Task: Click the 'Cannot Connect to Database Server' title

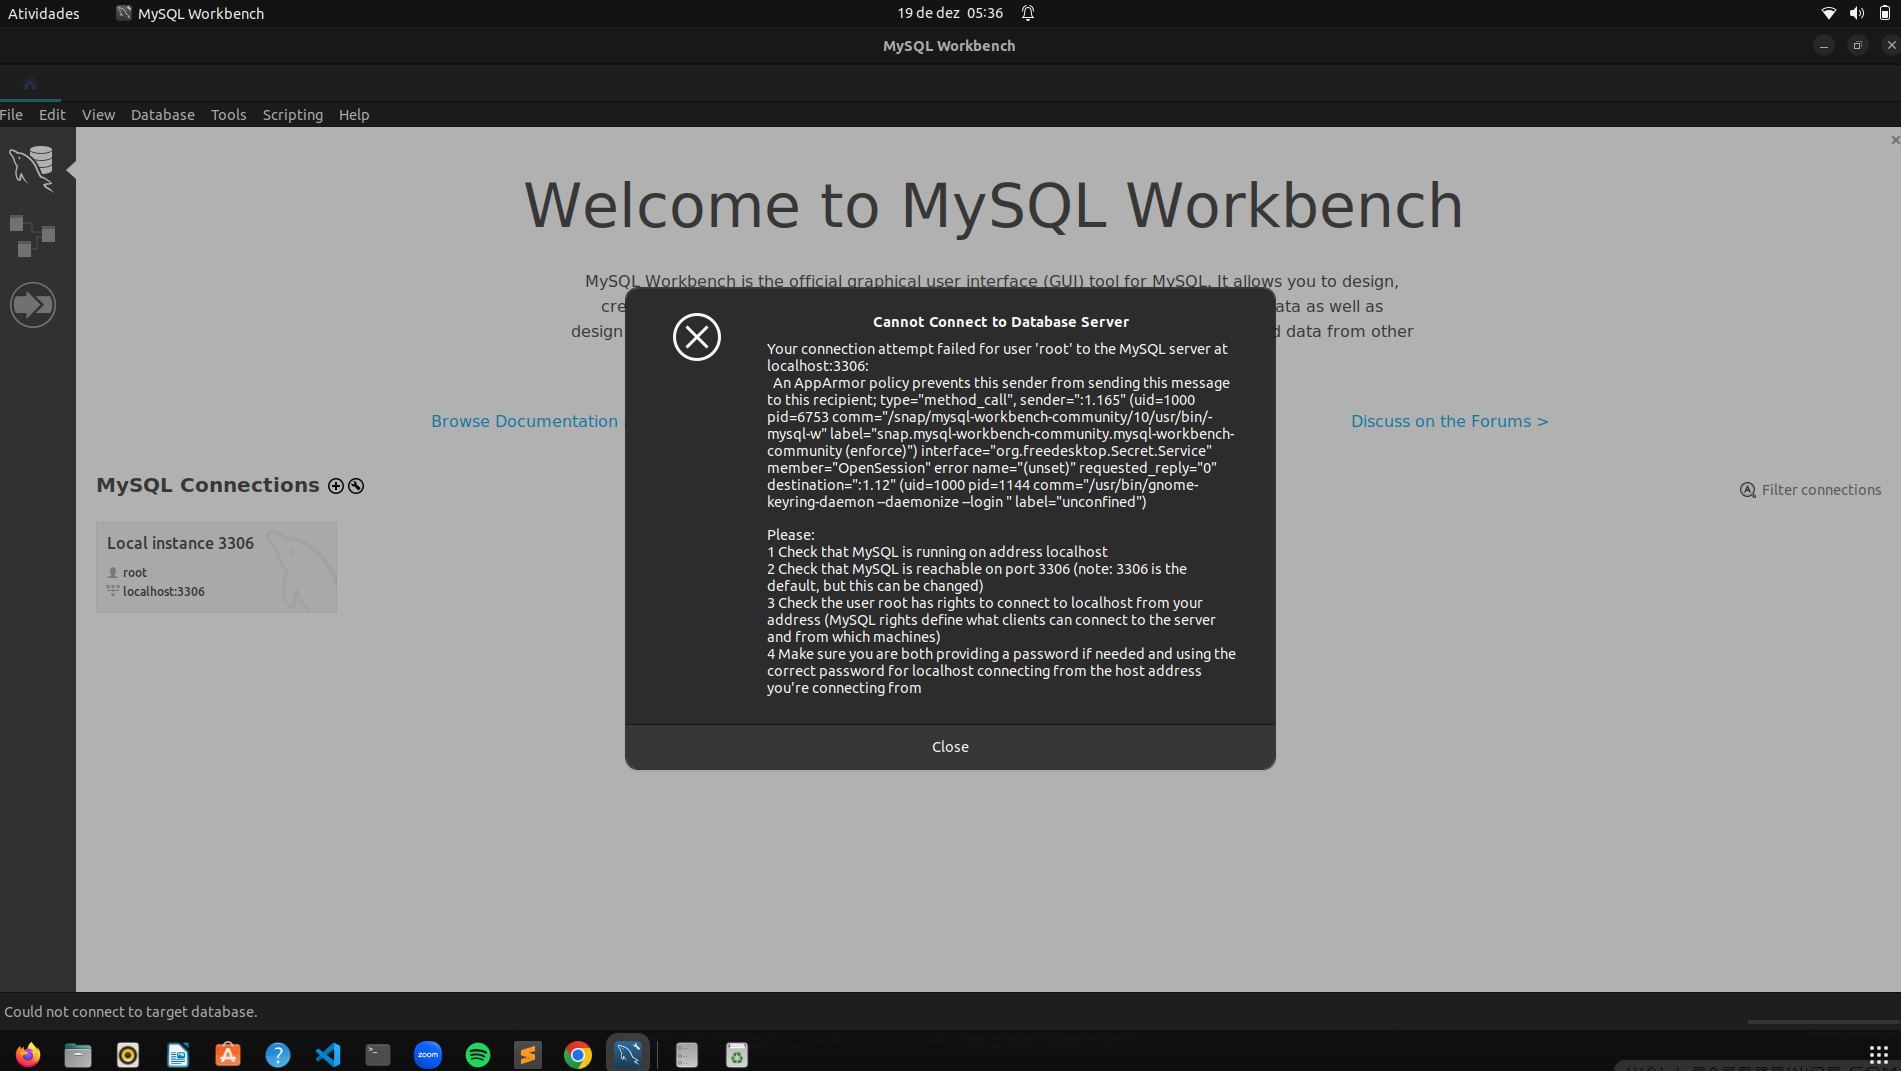Action: point(1000,322)
